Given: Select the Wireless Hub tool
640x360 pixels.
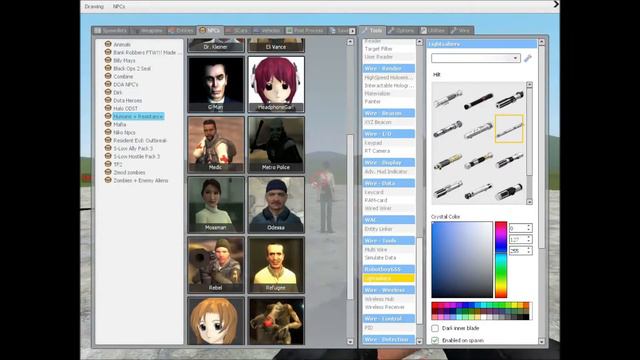Looking at the screenshot, I should click(389, 299).
